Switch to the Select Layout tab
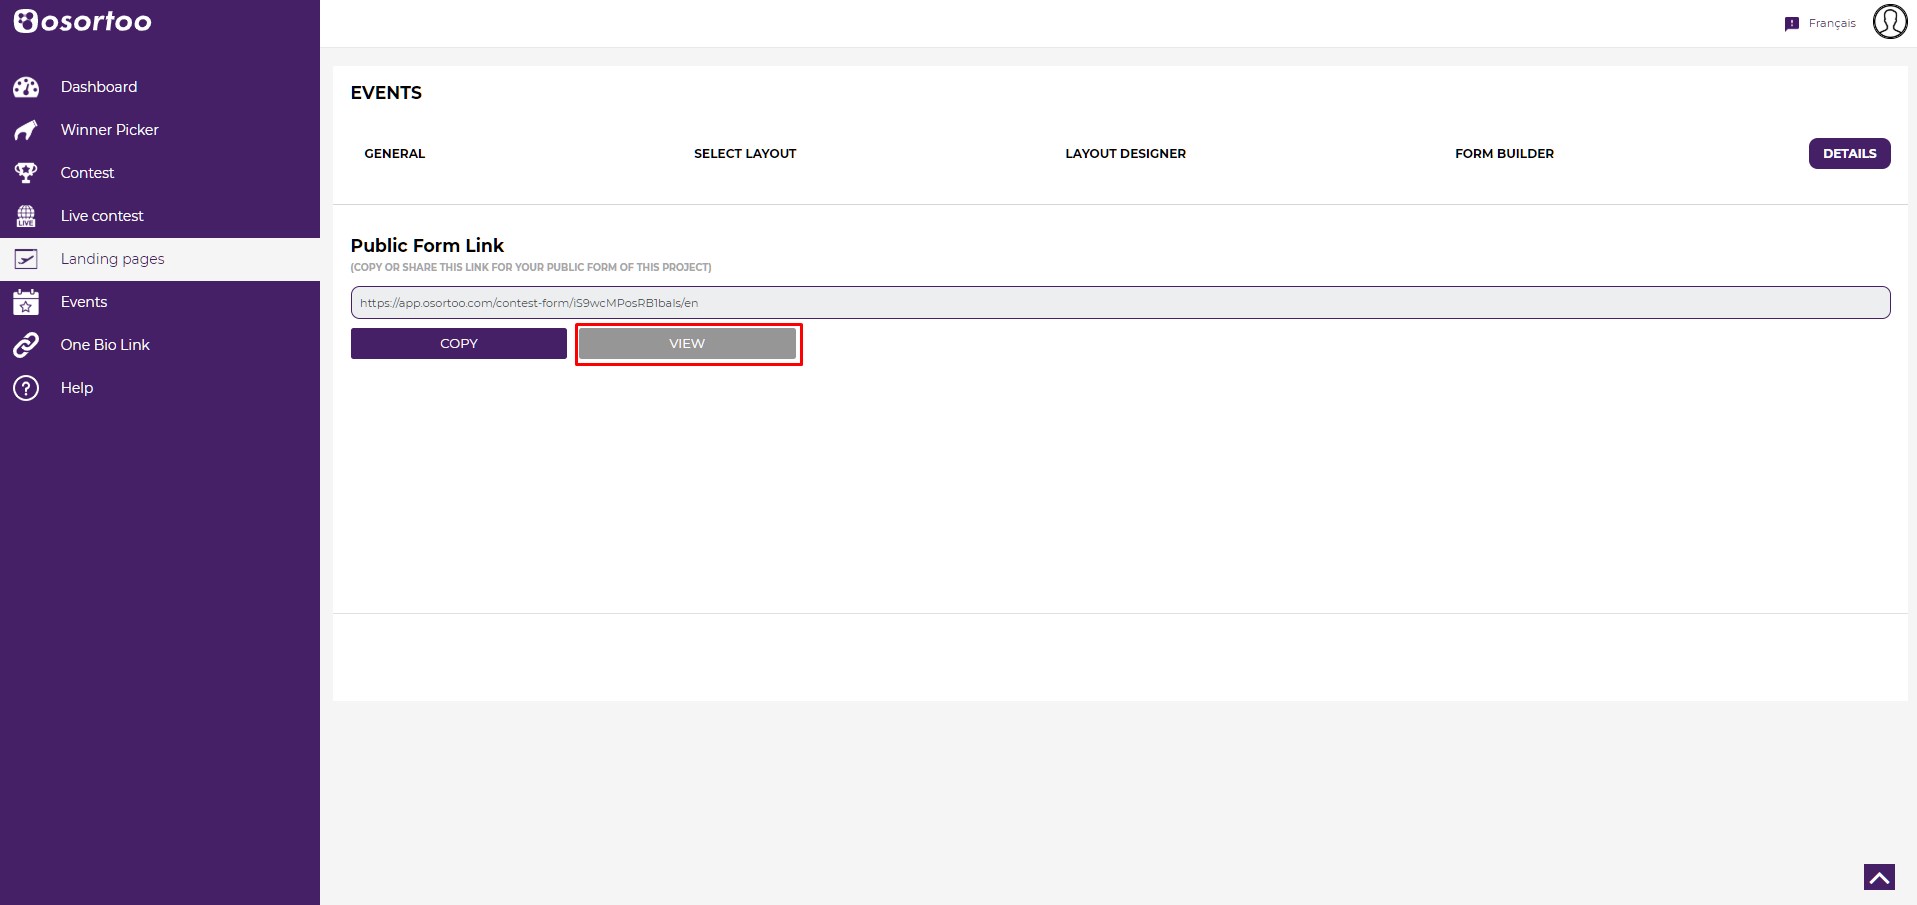This screenshot has width=1917, height=905. (x=745, y=154)
